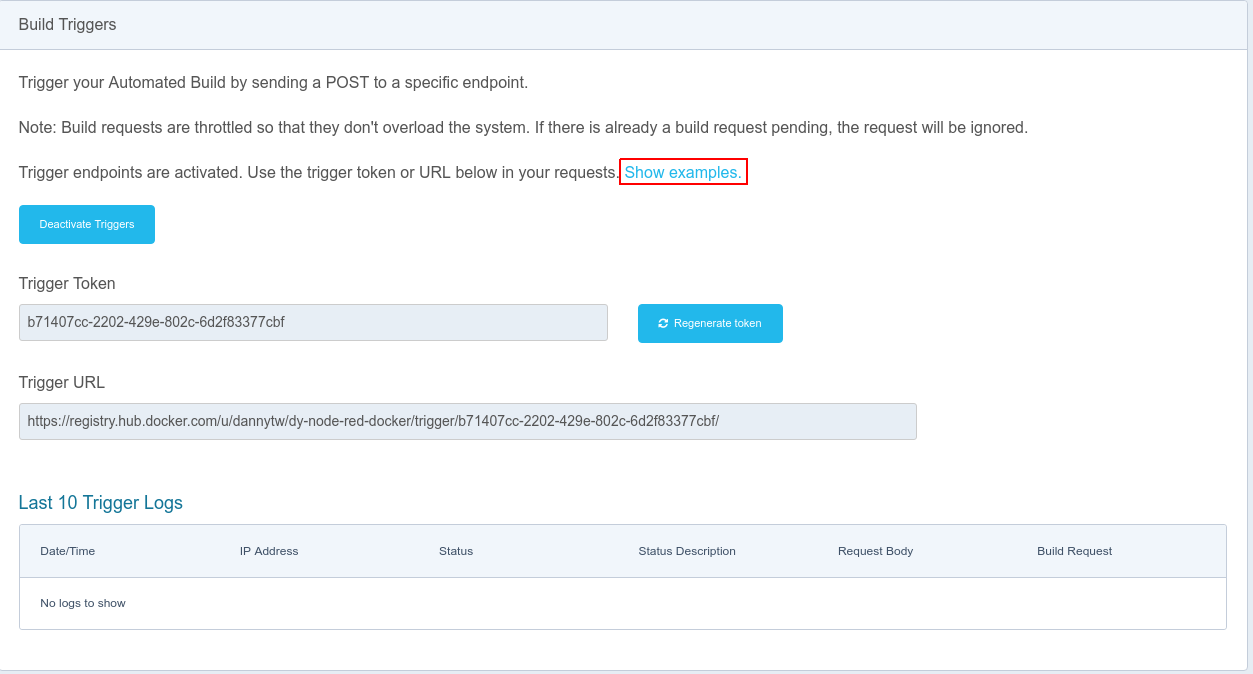Viewport: 1253px width, 674px height.
Task: Click the 'Trigger your Automated Build' description
Action: click(273, 82)
